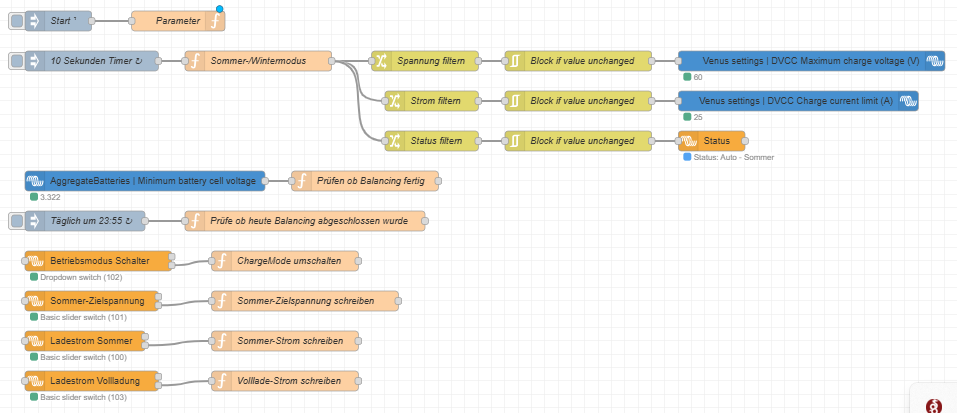
Task: Click function icon of Prüfen ob Balancing fertig
Action: pos(302,181)
